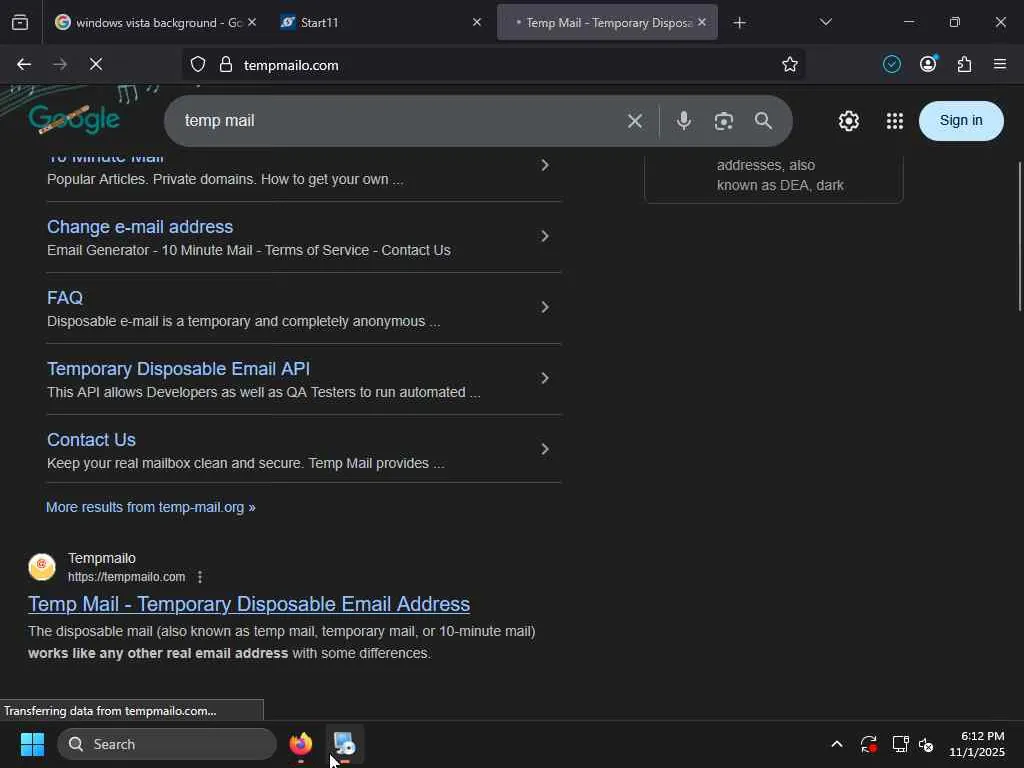The width and height of the screenshot is (1024, 768).
Task: Expand the FAQ sitelink chevron
Action: click(x=545, y=307)
